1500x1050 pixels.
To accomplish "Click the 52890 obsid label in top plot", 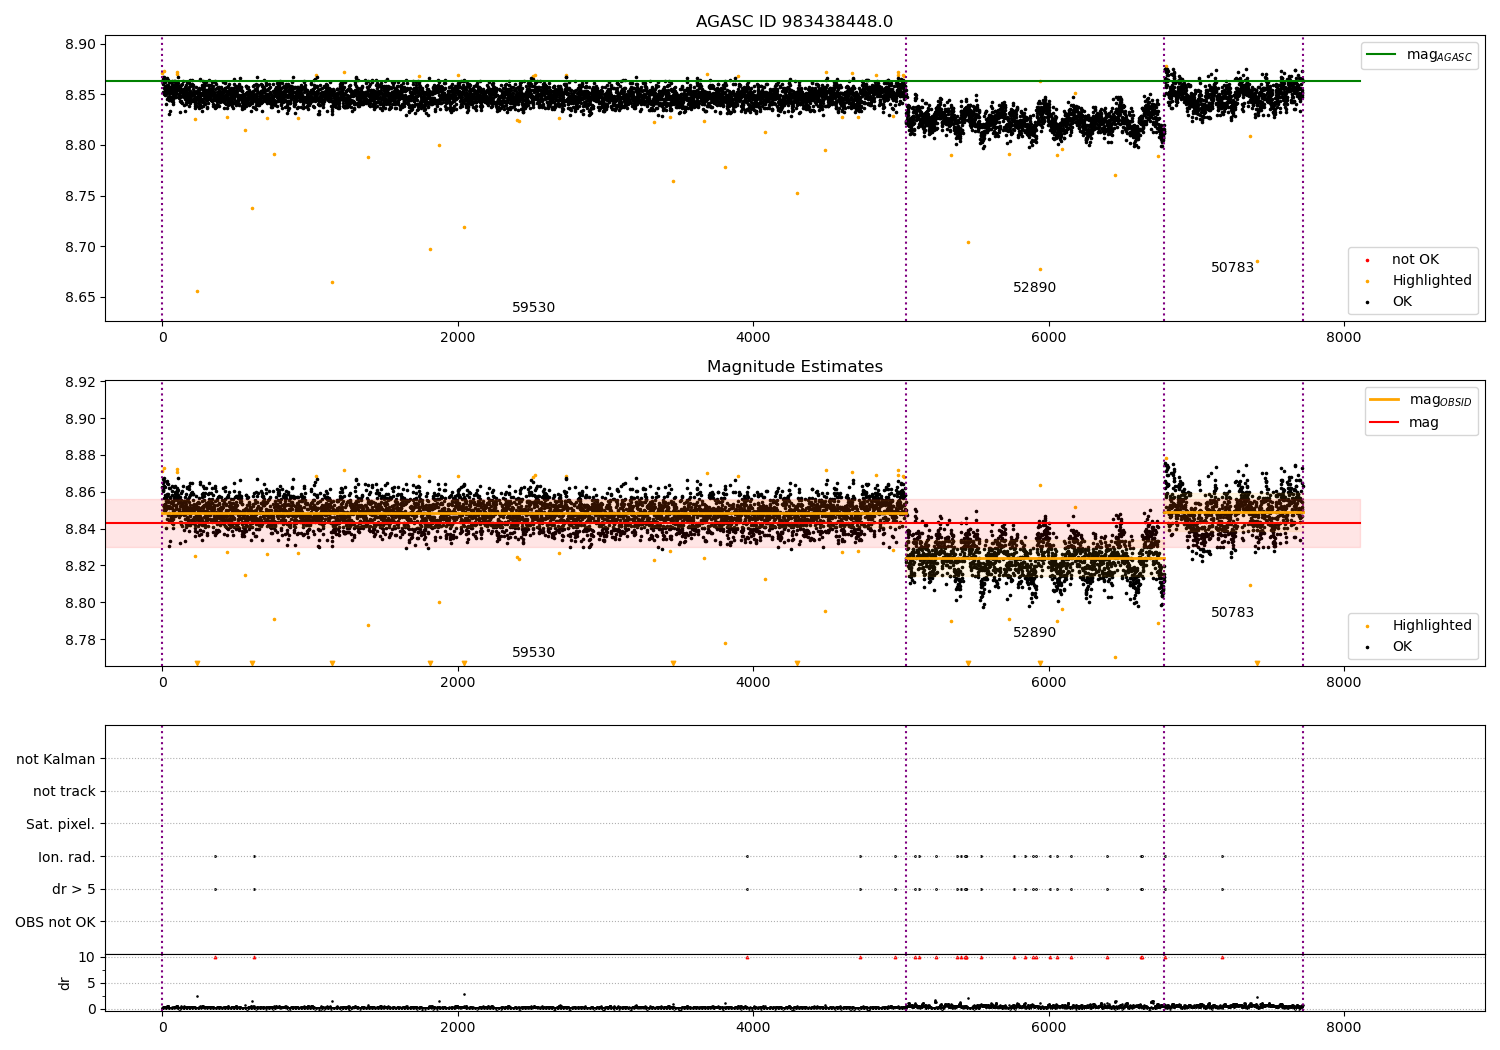I will click(1034, 288).
